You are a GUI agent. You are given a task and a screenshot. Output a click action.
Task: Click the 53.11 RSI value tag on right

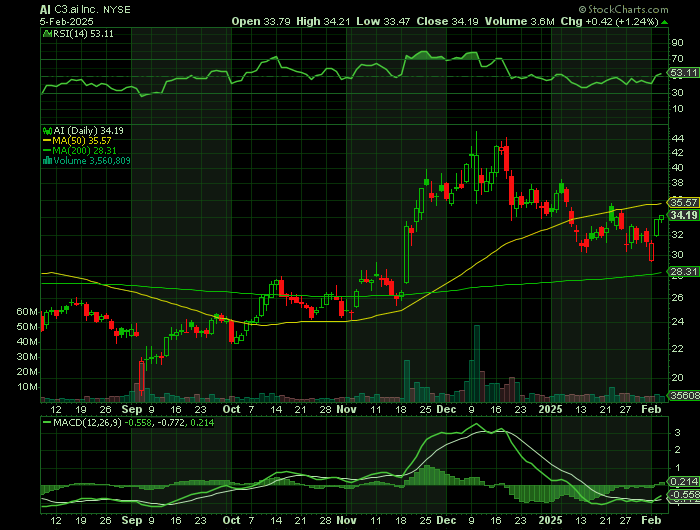coord(683,73)
